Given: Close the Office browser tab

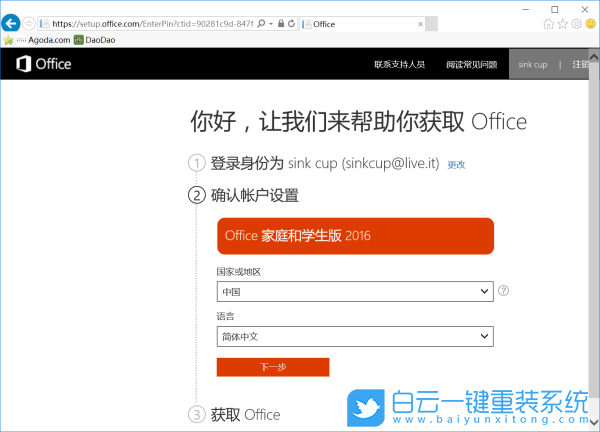Looking at the screenshot, I should (x=420, y=24).
